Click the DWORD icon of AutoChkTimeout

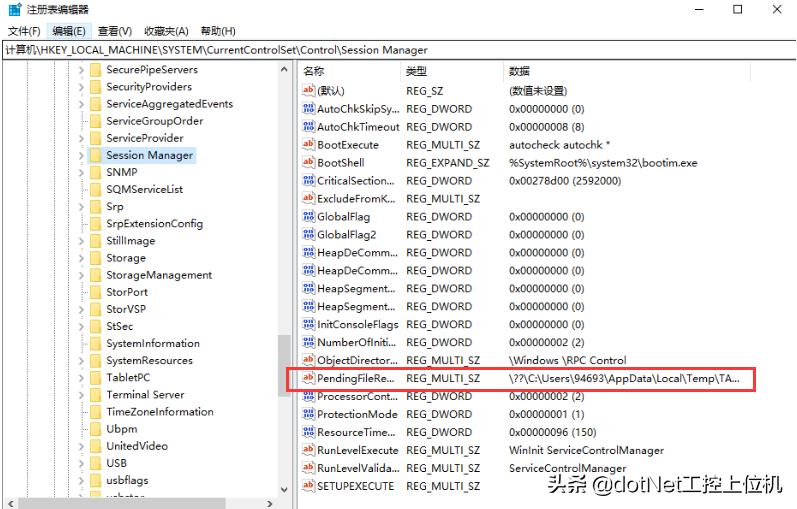pos(308,127)
